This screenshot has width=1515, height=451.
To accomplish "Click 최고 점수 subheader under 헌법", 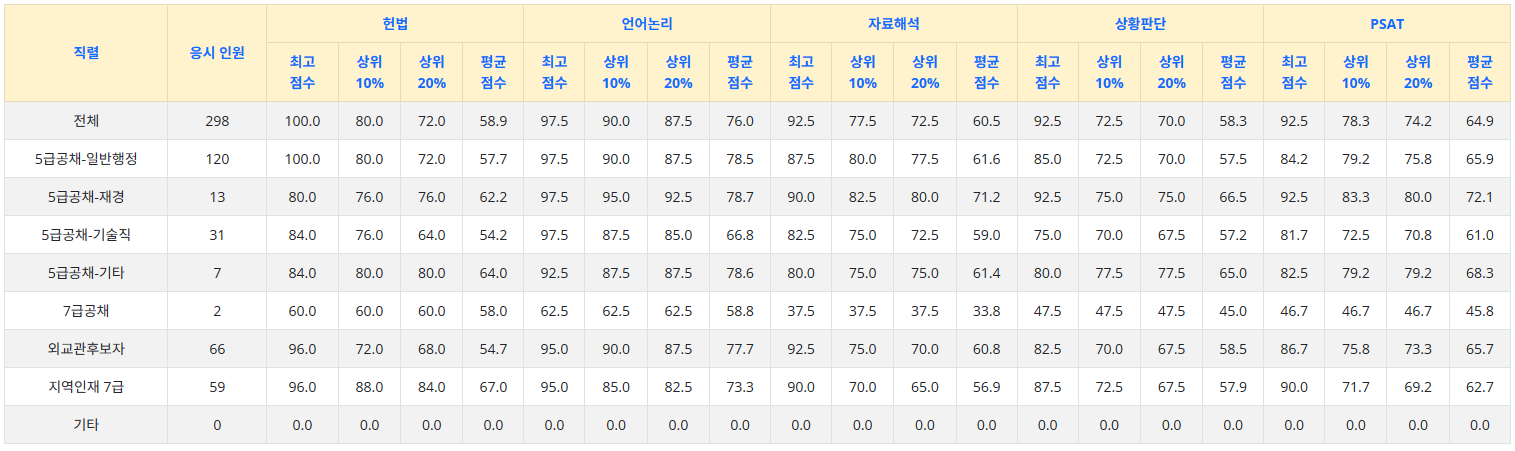I will tap(302, 72).
